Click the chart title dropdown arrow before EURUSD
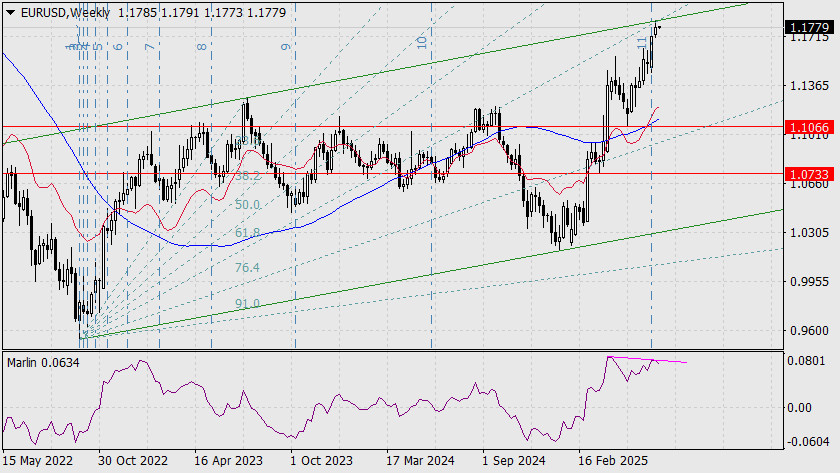Image resolution: width=840 pixels, height=473 pixels. (x=10, y=12)
